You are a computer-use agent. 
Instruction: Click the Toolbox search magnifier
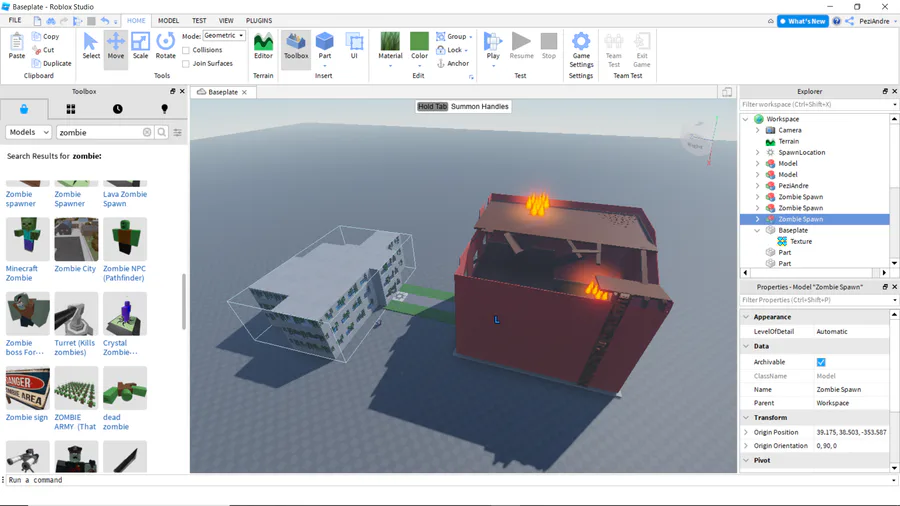click(x=162, y=133)
